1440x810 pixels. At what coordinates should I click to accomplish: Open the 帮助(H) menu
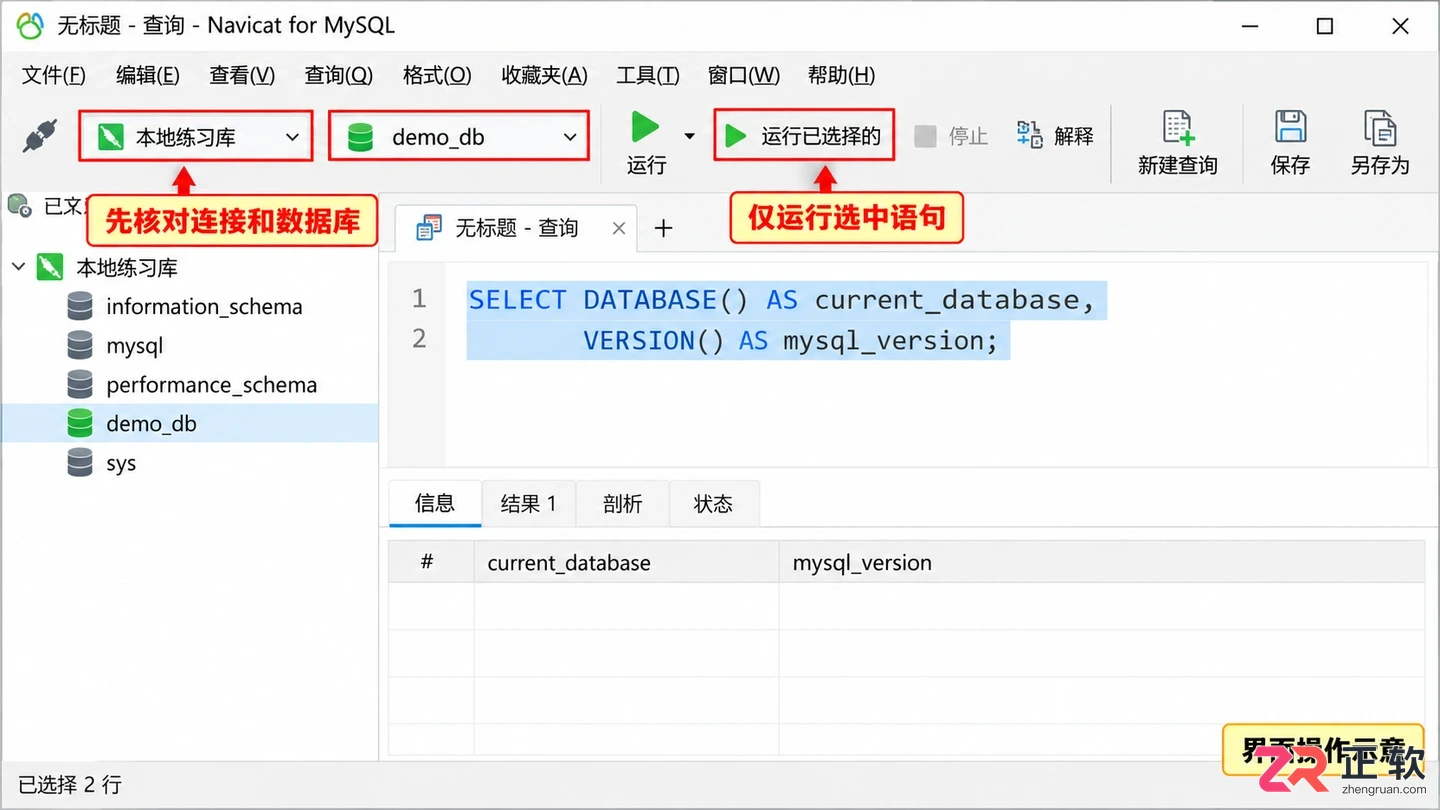point(841,75)
